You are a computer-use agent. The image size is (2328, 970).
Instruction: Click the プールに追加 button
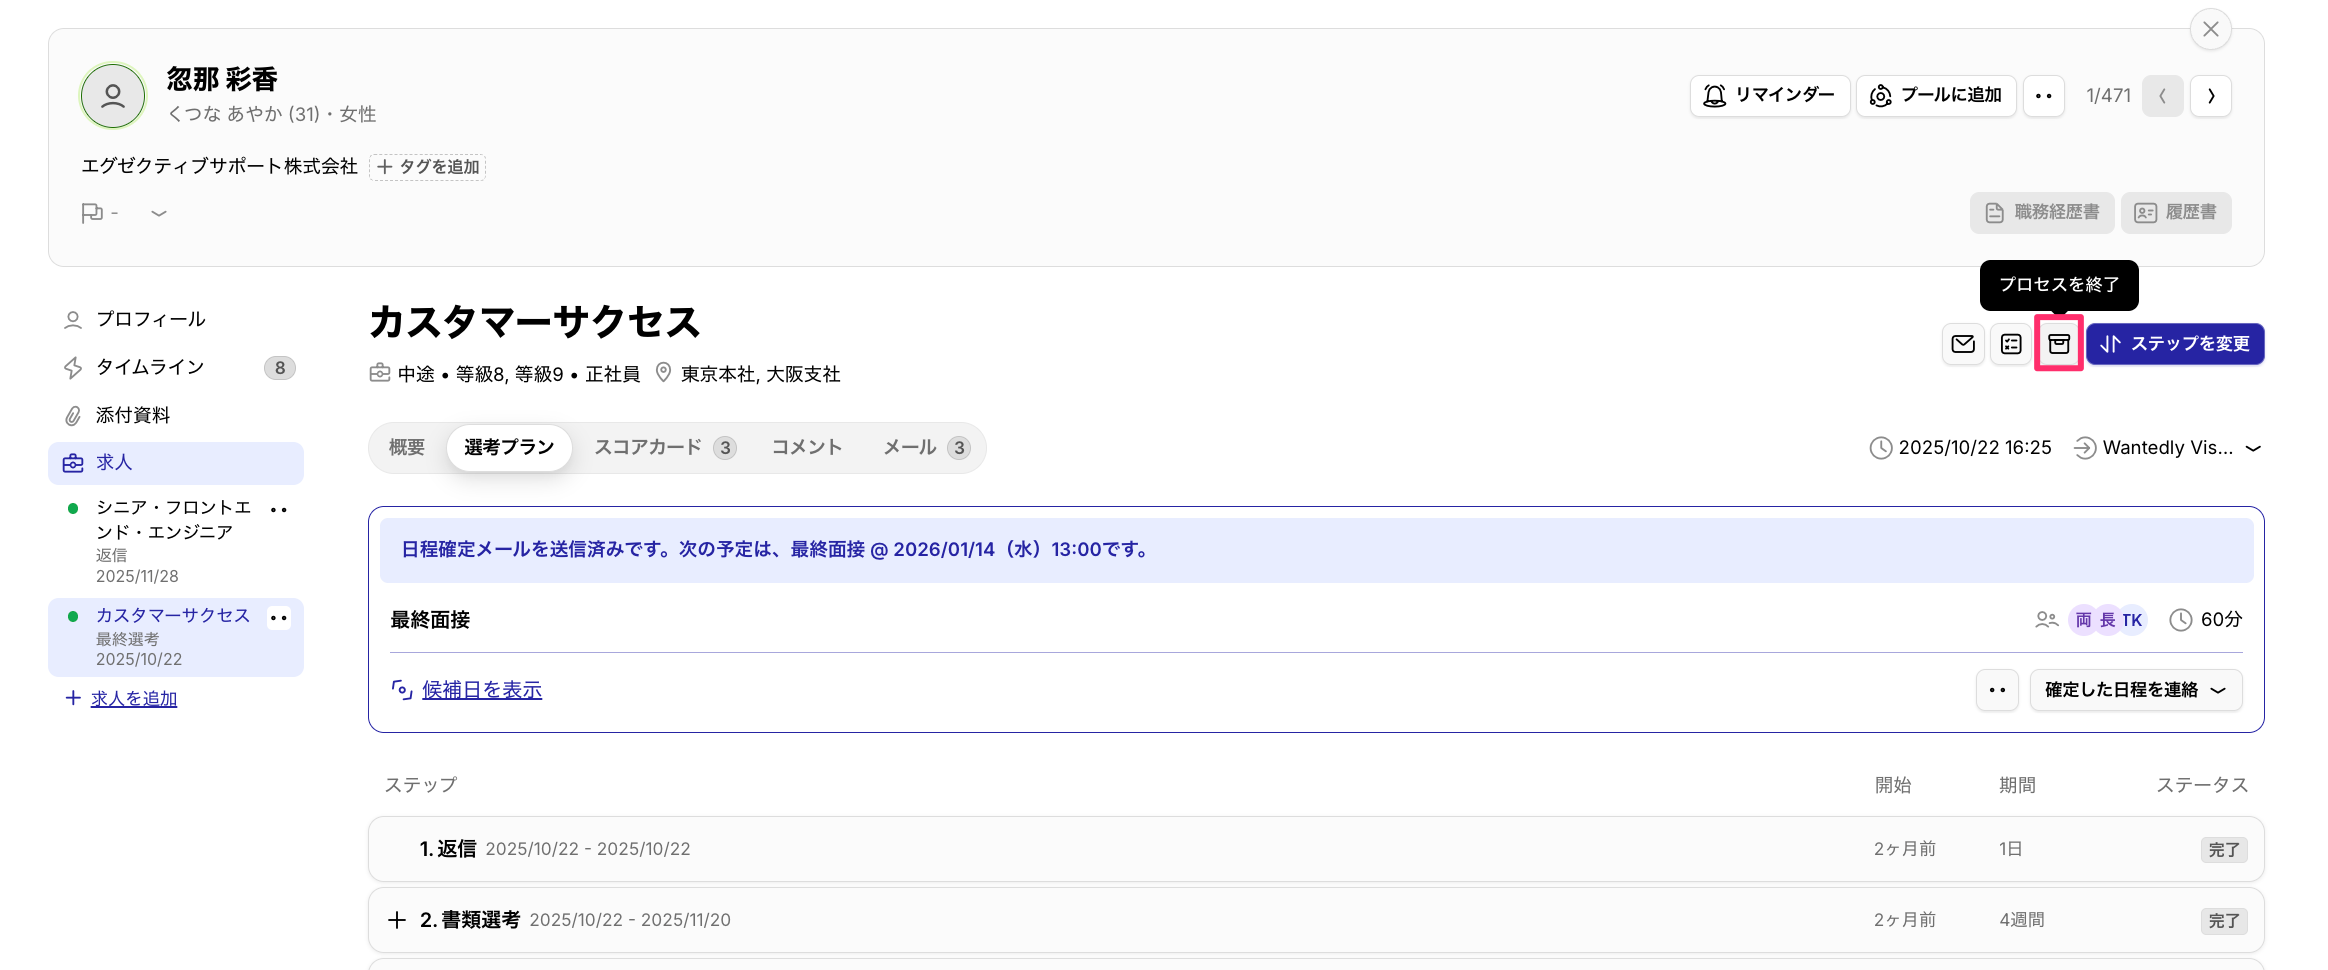click(x=1935, y=96)
